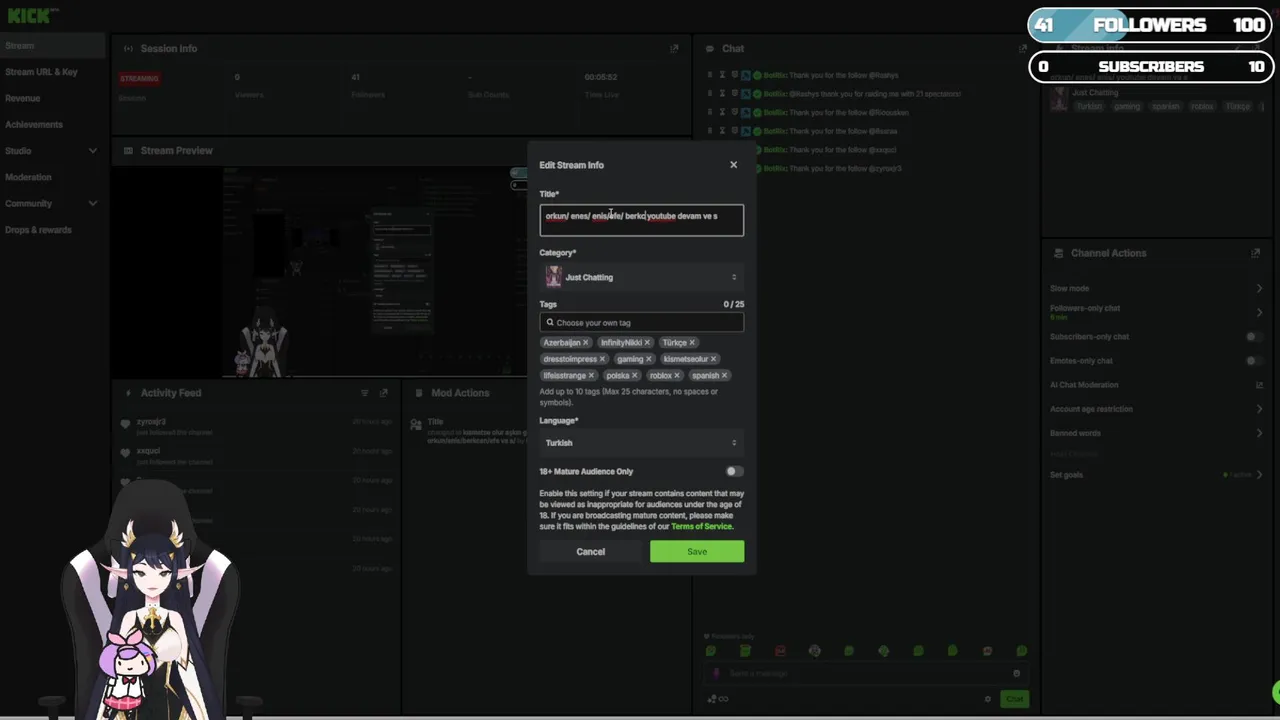The width and height of the screenshot is (1280, 720).
Task: Open pause icon on @Rashys follow message
Action: (710, 75)
